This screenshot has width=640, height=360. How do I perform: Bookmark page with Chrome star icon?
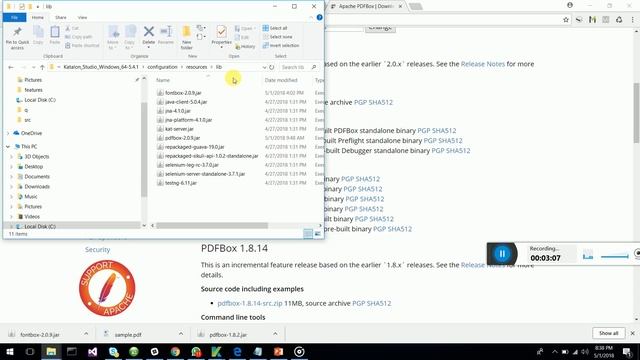click(566, 20)
